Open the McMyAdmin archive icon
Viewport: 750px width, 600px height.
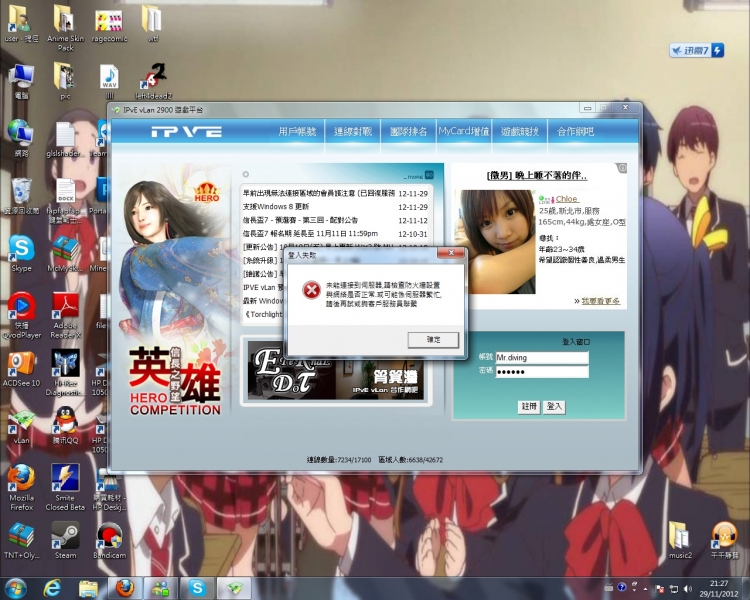pos(65,254)
